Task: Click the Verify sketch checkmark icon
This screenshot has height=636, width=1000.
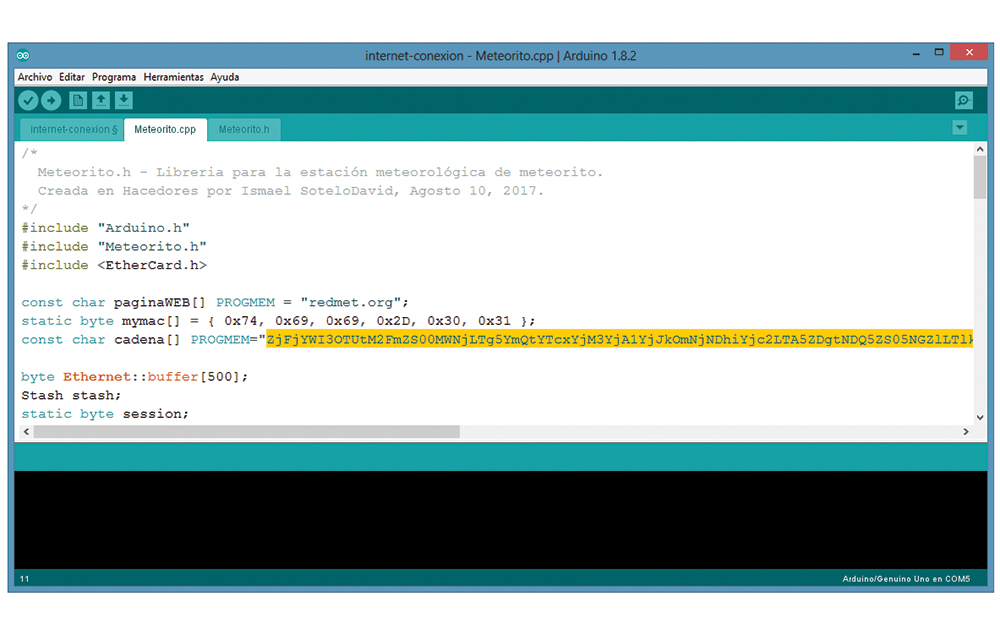Action: (x=28, y=100)
